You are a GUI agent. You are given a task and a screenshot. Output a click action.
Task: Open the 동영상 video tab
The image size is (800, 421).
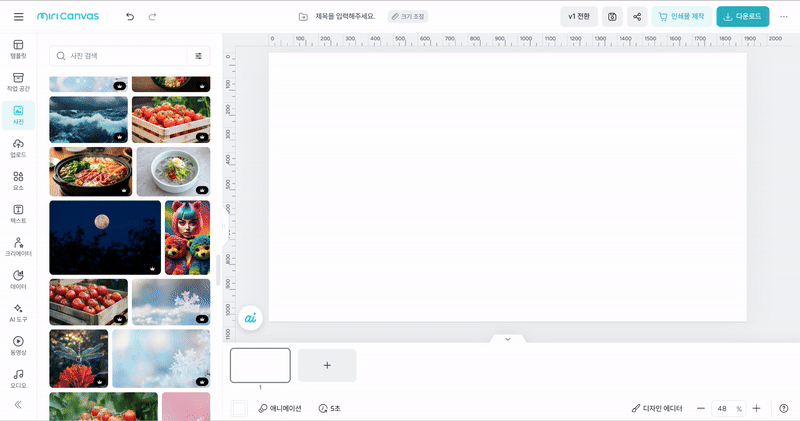click(18, 346)
